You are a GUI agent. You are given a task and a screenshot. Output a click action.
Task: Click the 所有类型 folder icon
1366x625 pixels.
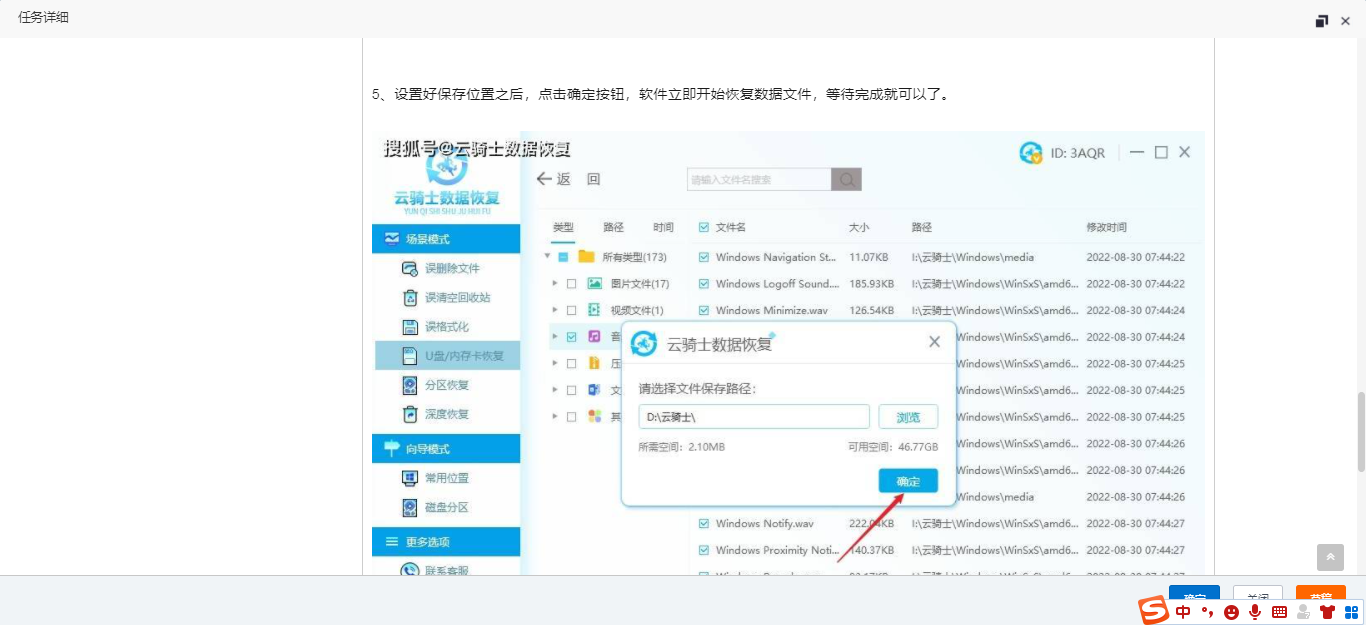click(x=586, y=257)
